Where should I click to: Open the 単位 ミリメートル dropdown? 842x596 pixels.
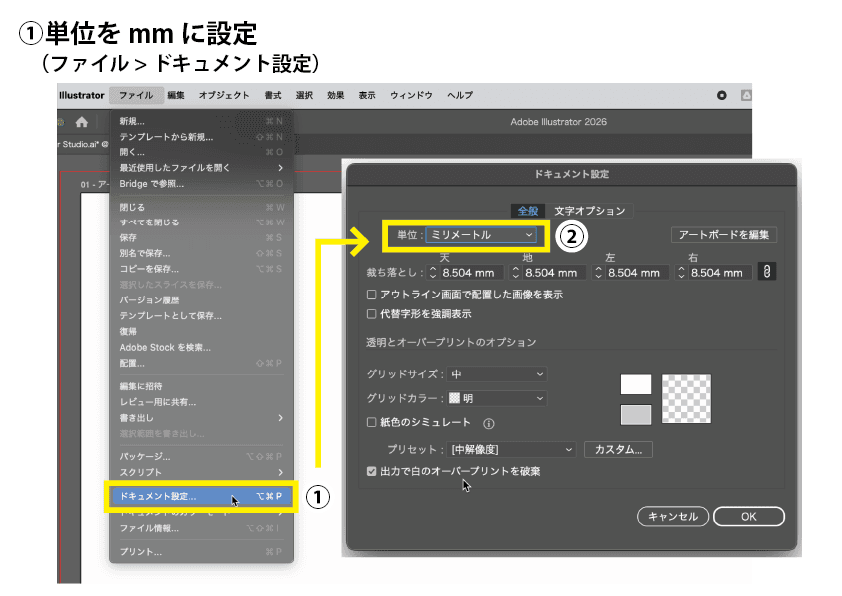(481, 235)
